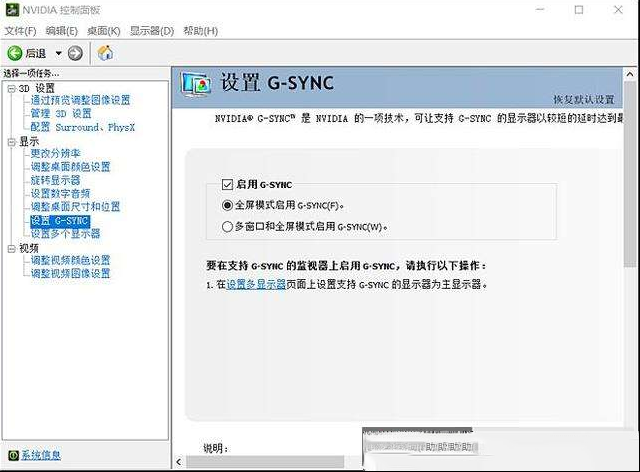
Task: Collapse the 视频 tree node
Action: pos(11,248)
